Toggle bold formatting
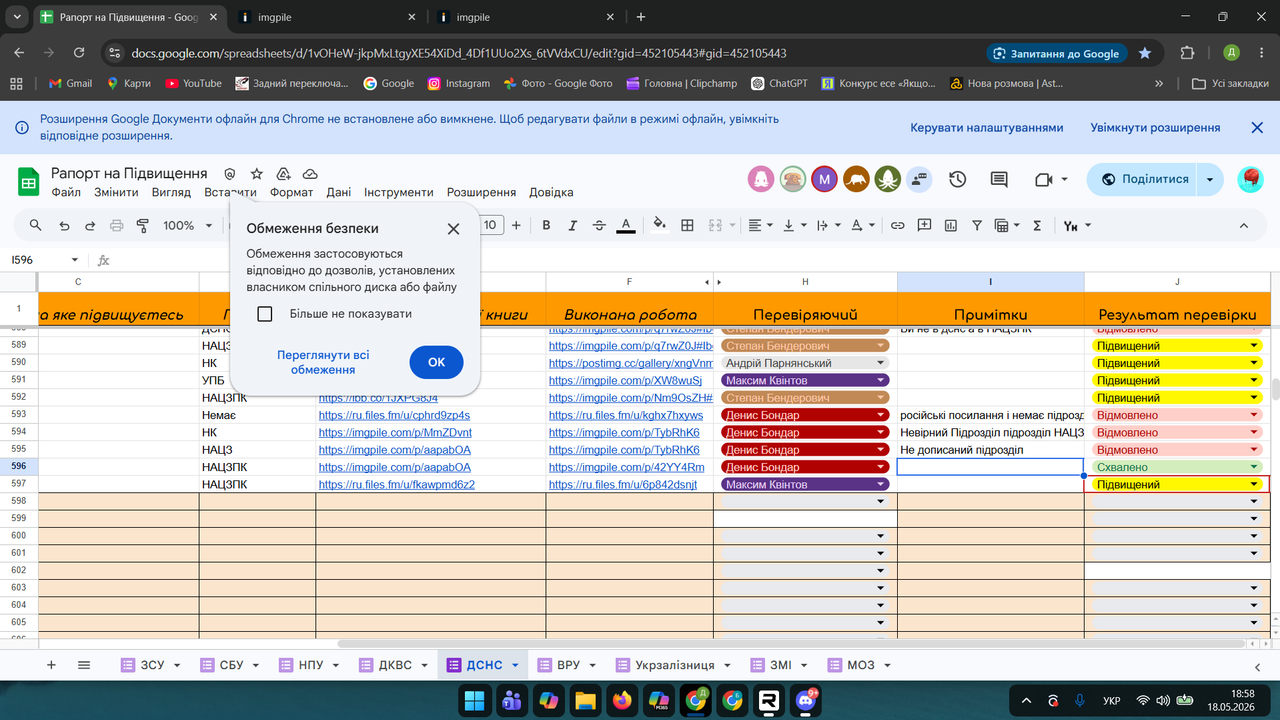Viewport: 1280px width, 720px height. click(546, 226)
